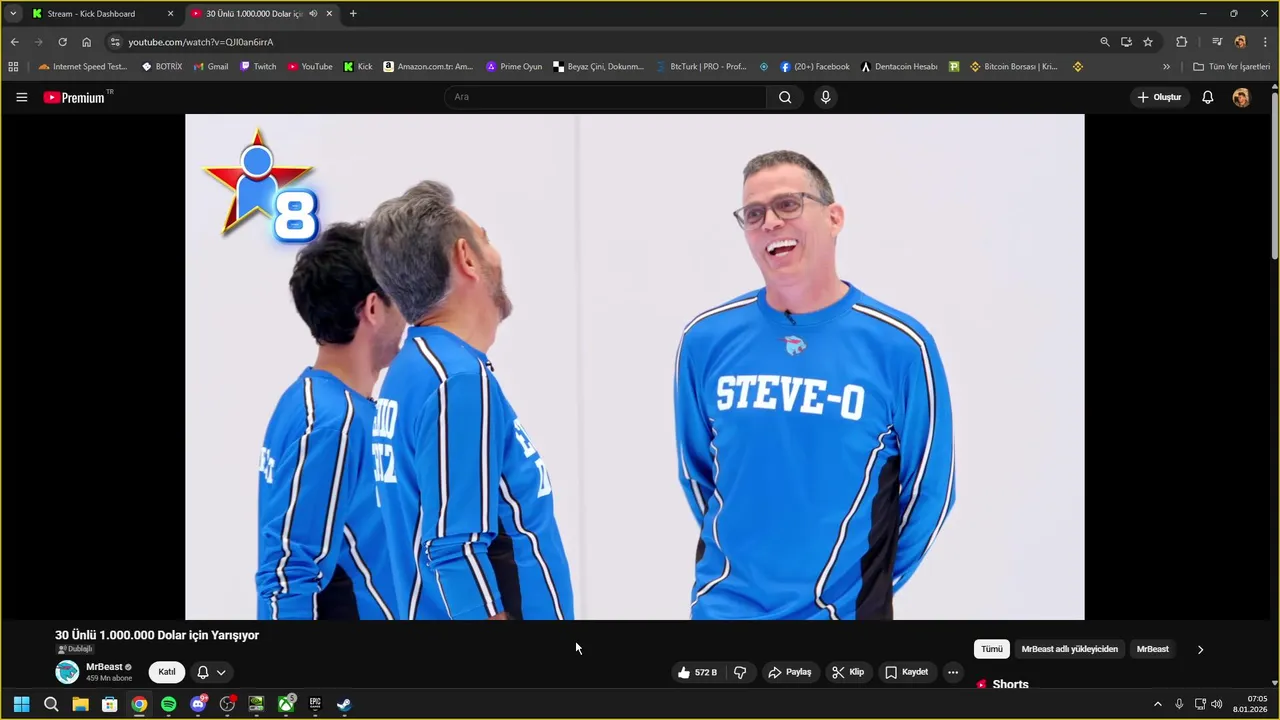1280x720 pixels.
Task: Open Tüm Yer İşaretleri folder
Action: 1231,67
